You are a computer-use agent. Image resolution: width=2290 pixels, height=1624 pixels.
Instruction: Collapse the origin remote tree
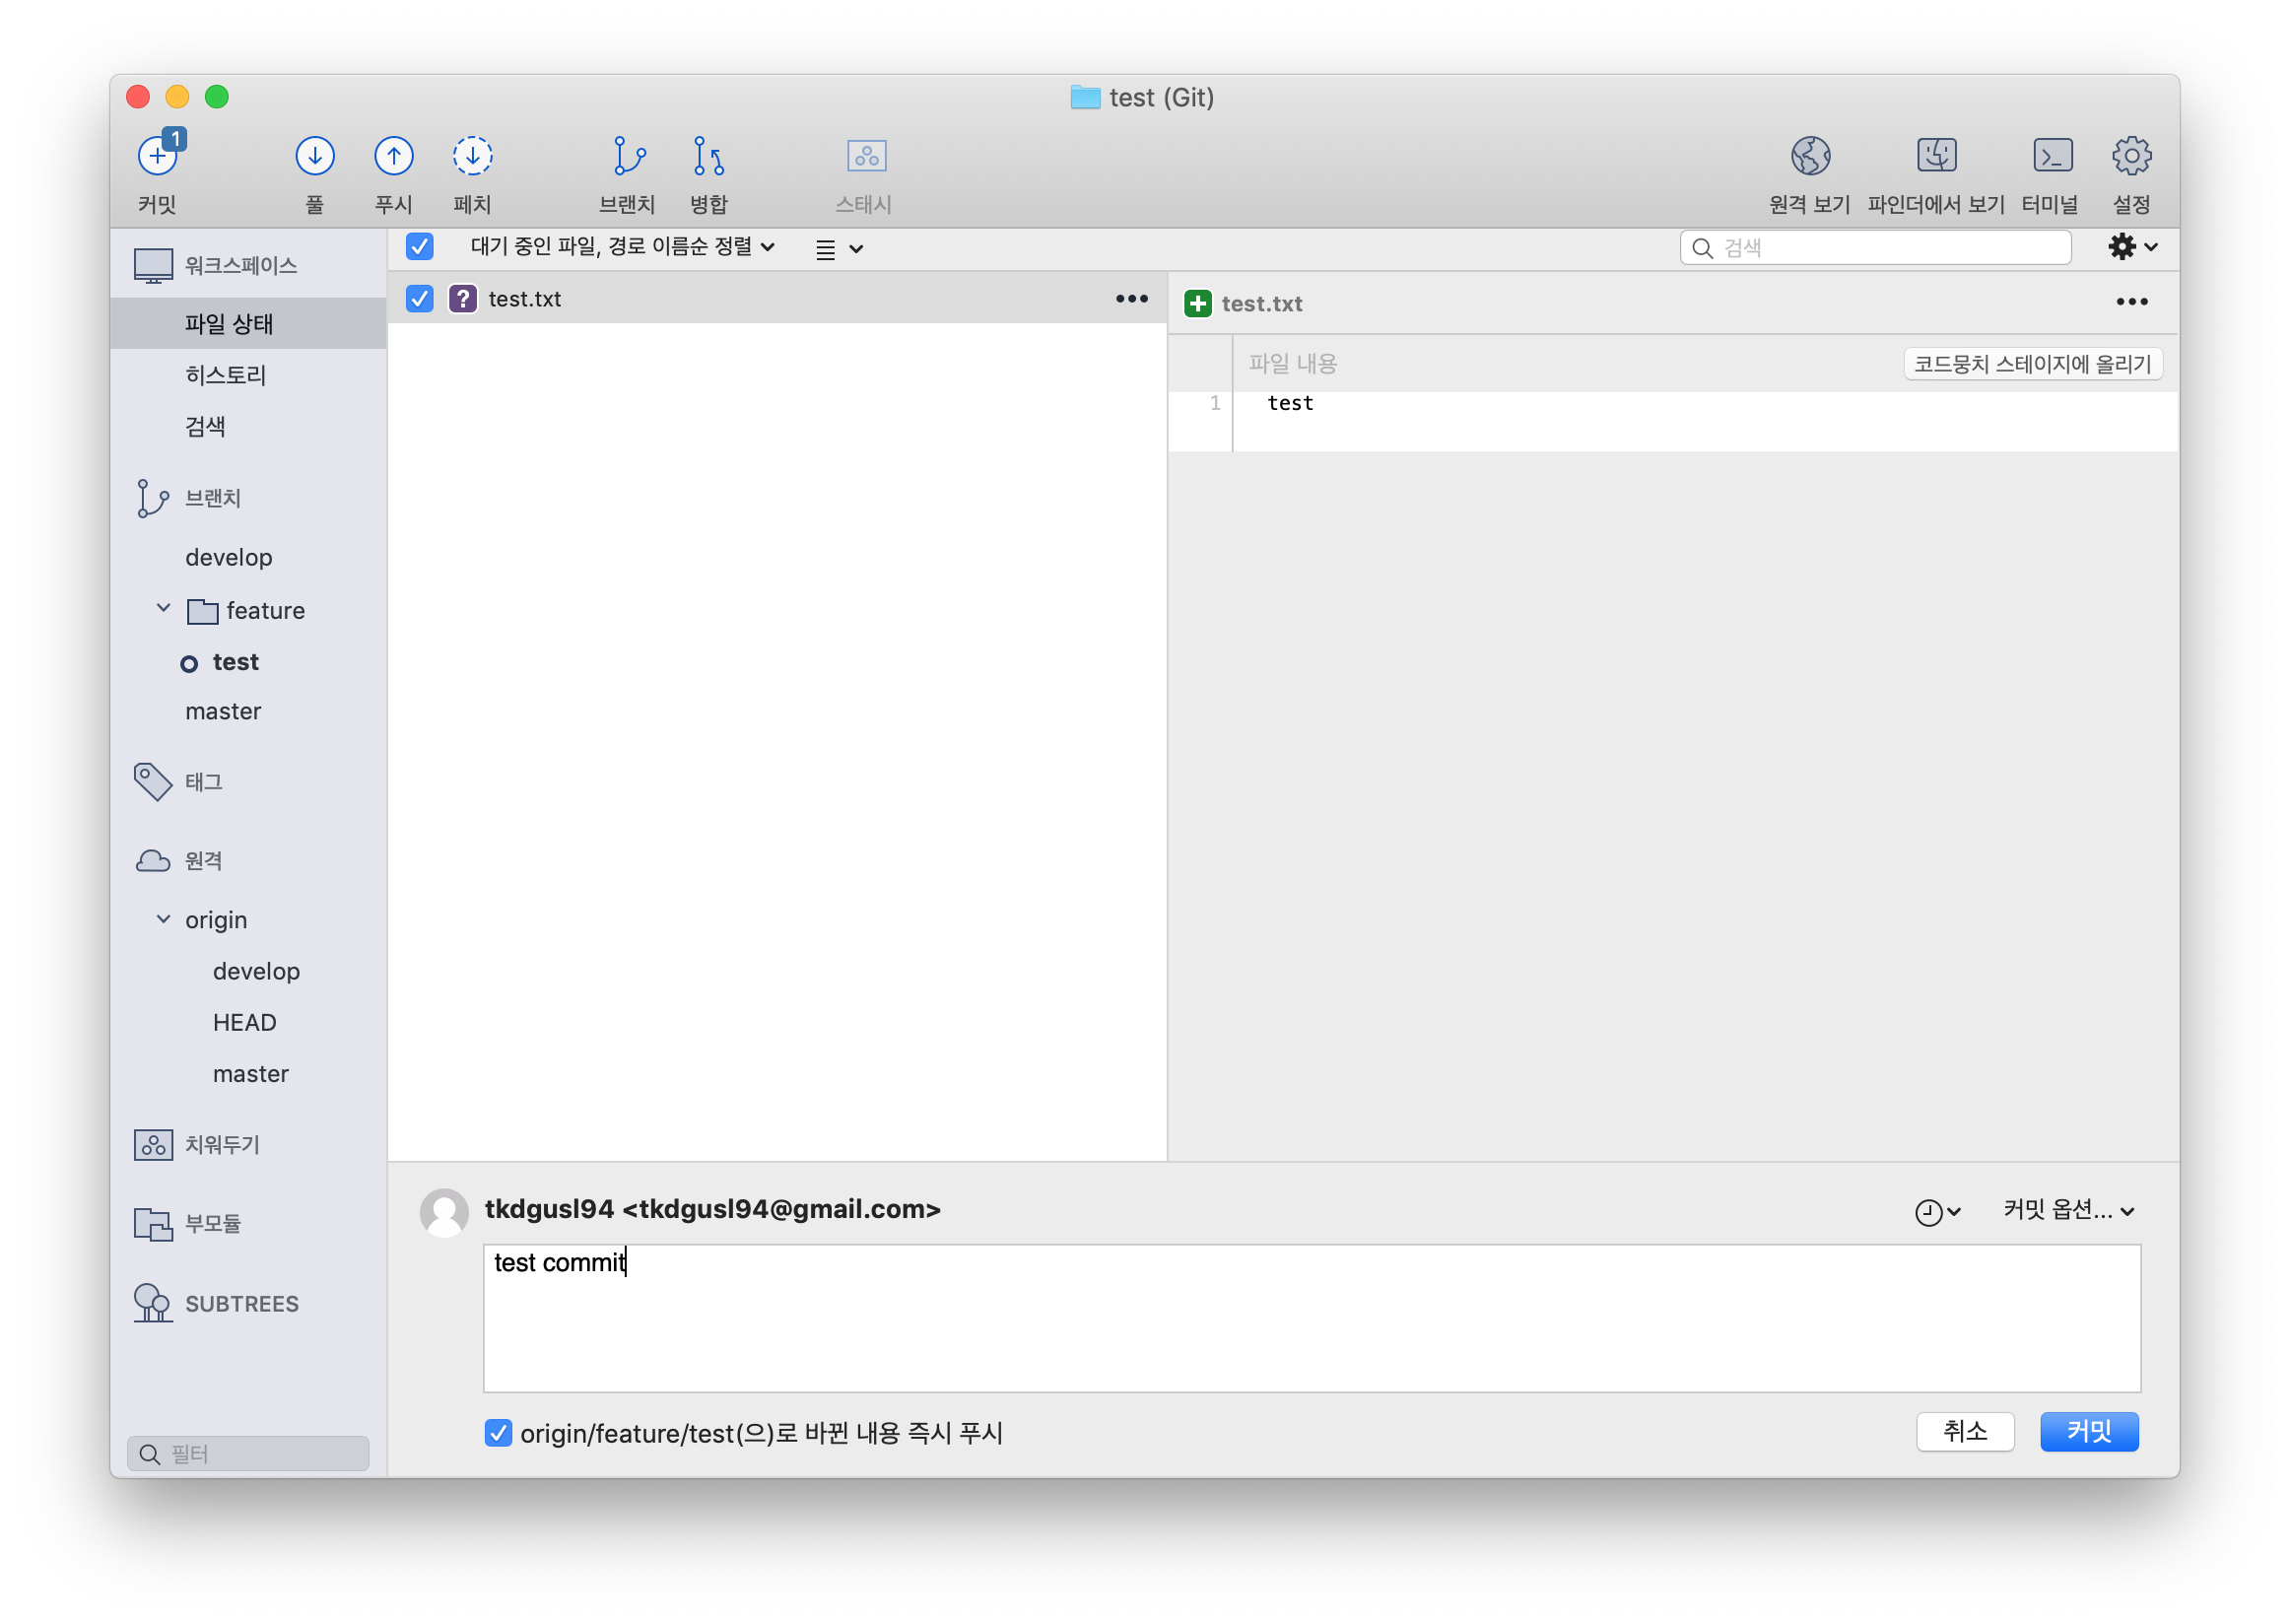coord(164,919)
